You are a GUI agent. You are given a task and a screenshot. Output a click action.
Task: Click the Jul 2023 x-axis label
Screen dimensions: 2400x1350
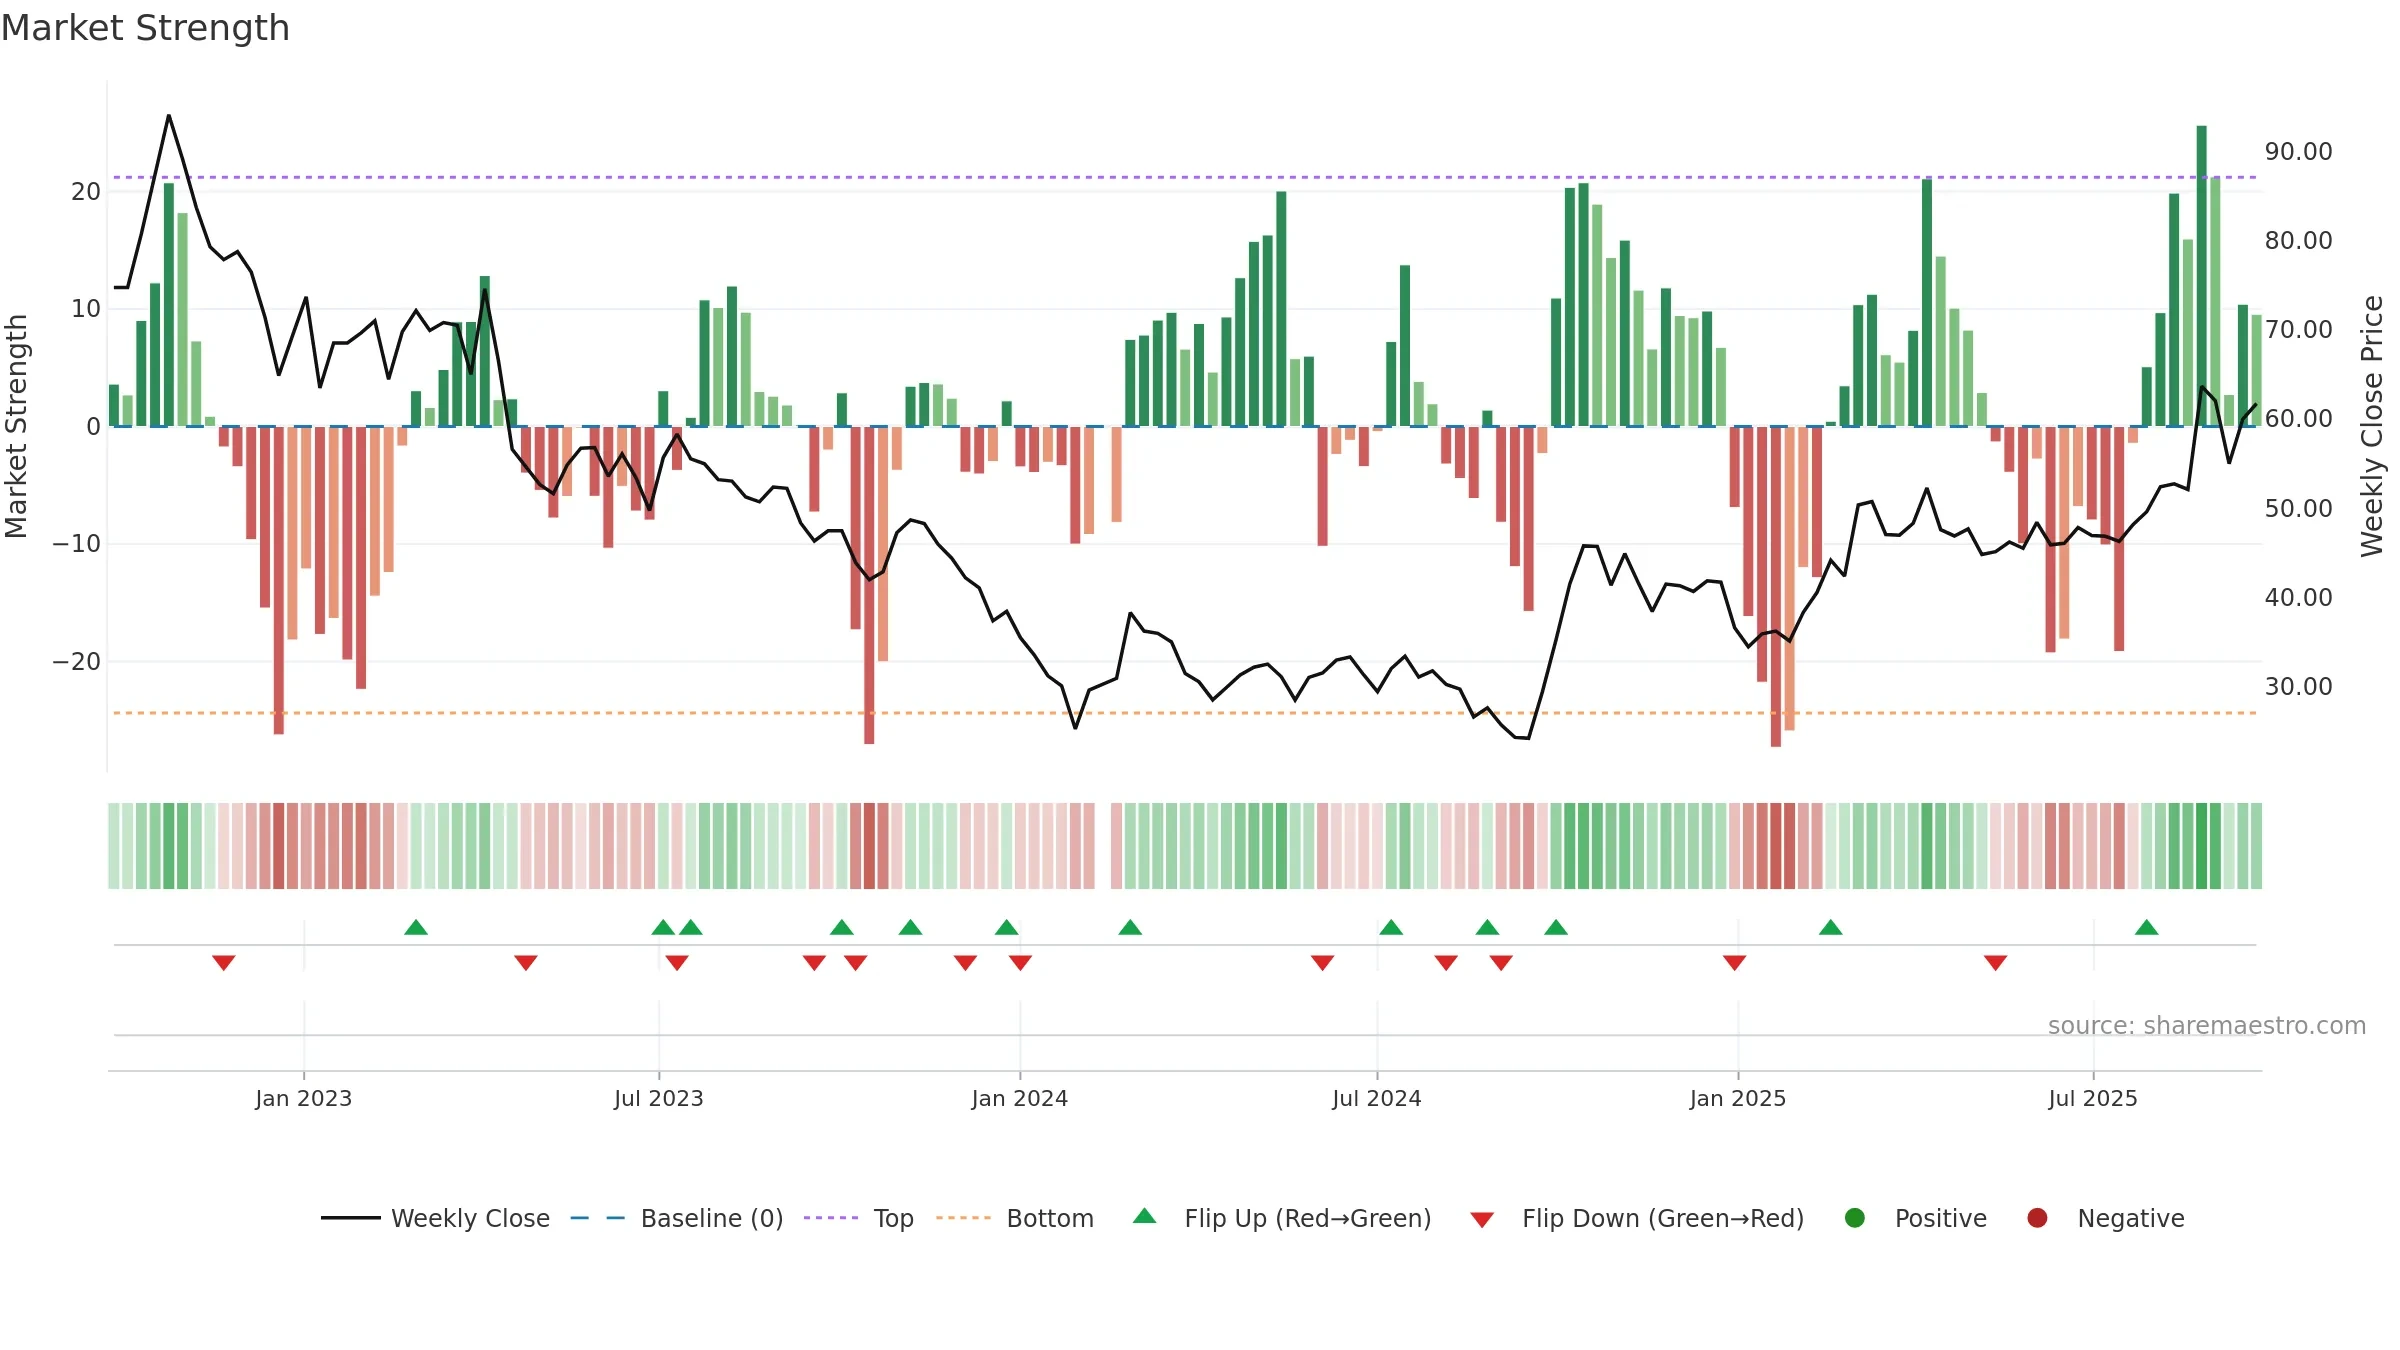(659, 1099)
